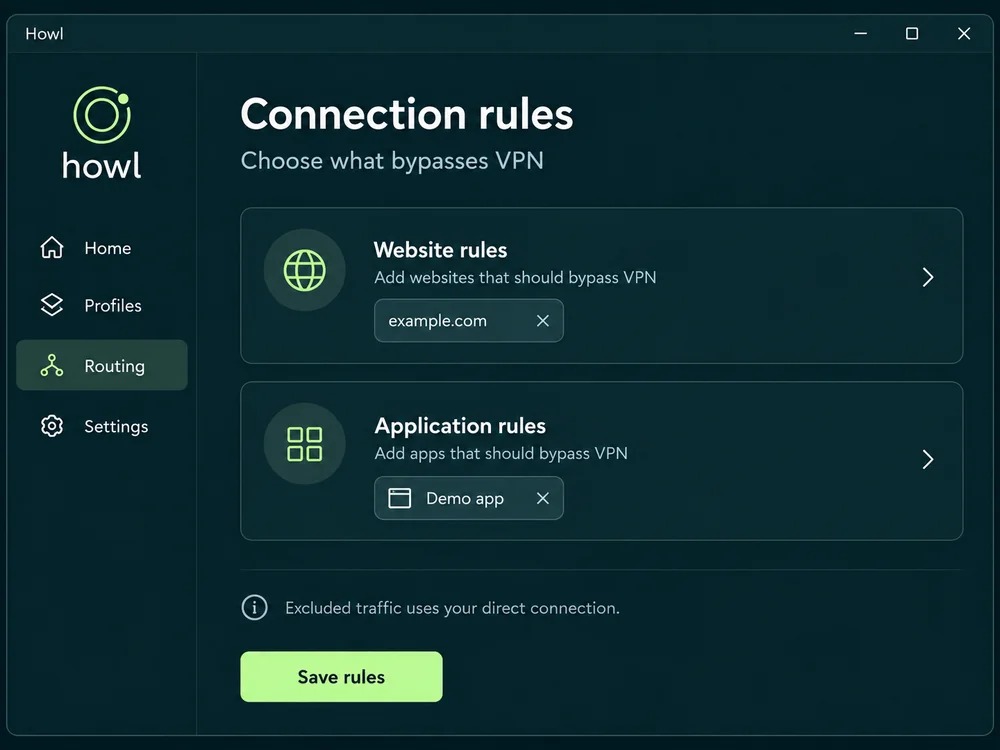
Task: Click the Howl logo in the sidebar
Action: [x=102, y=133]
